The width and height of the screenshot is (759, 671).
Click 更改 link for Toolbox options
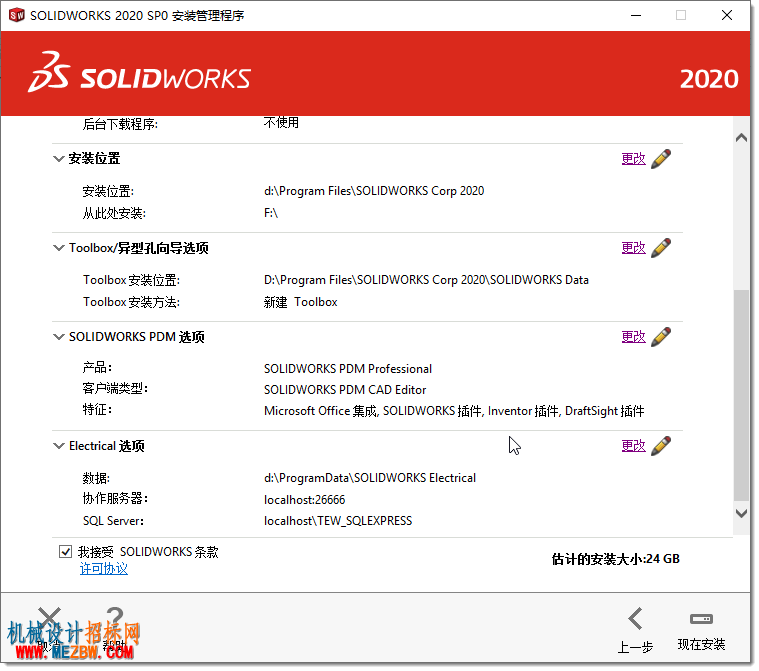(x=634, y=248)
